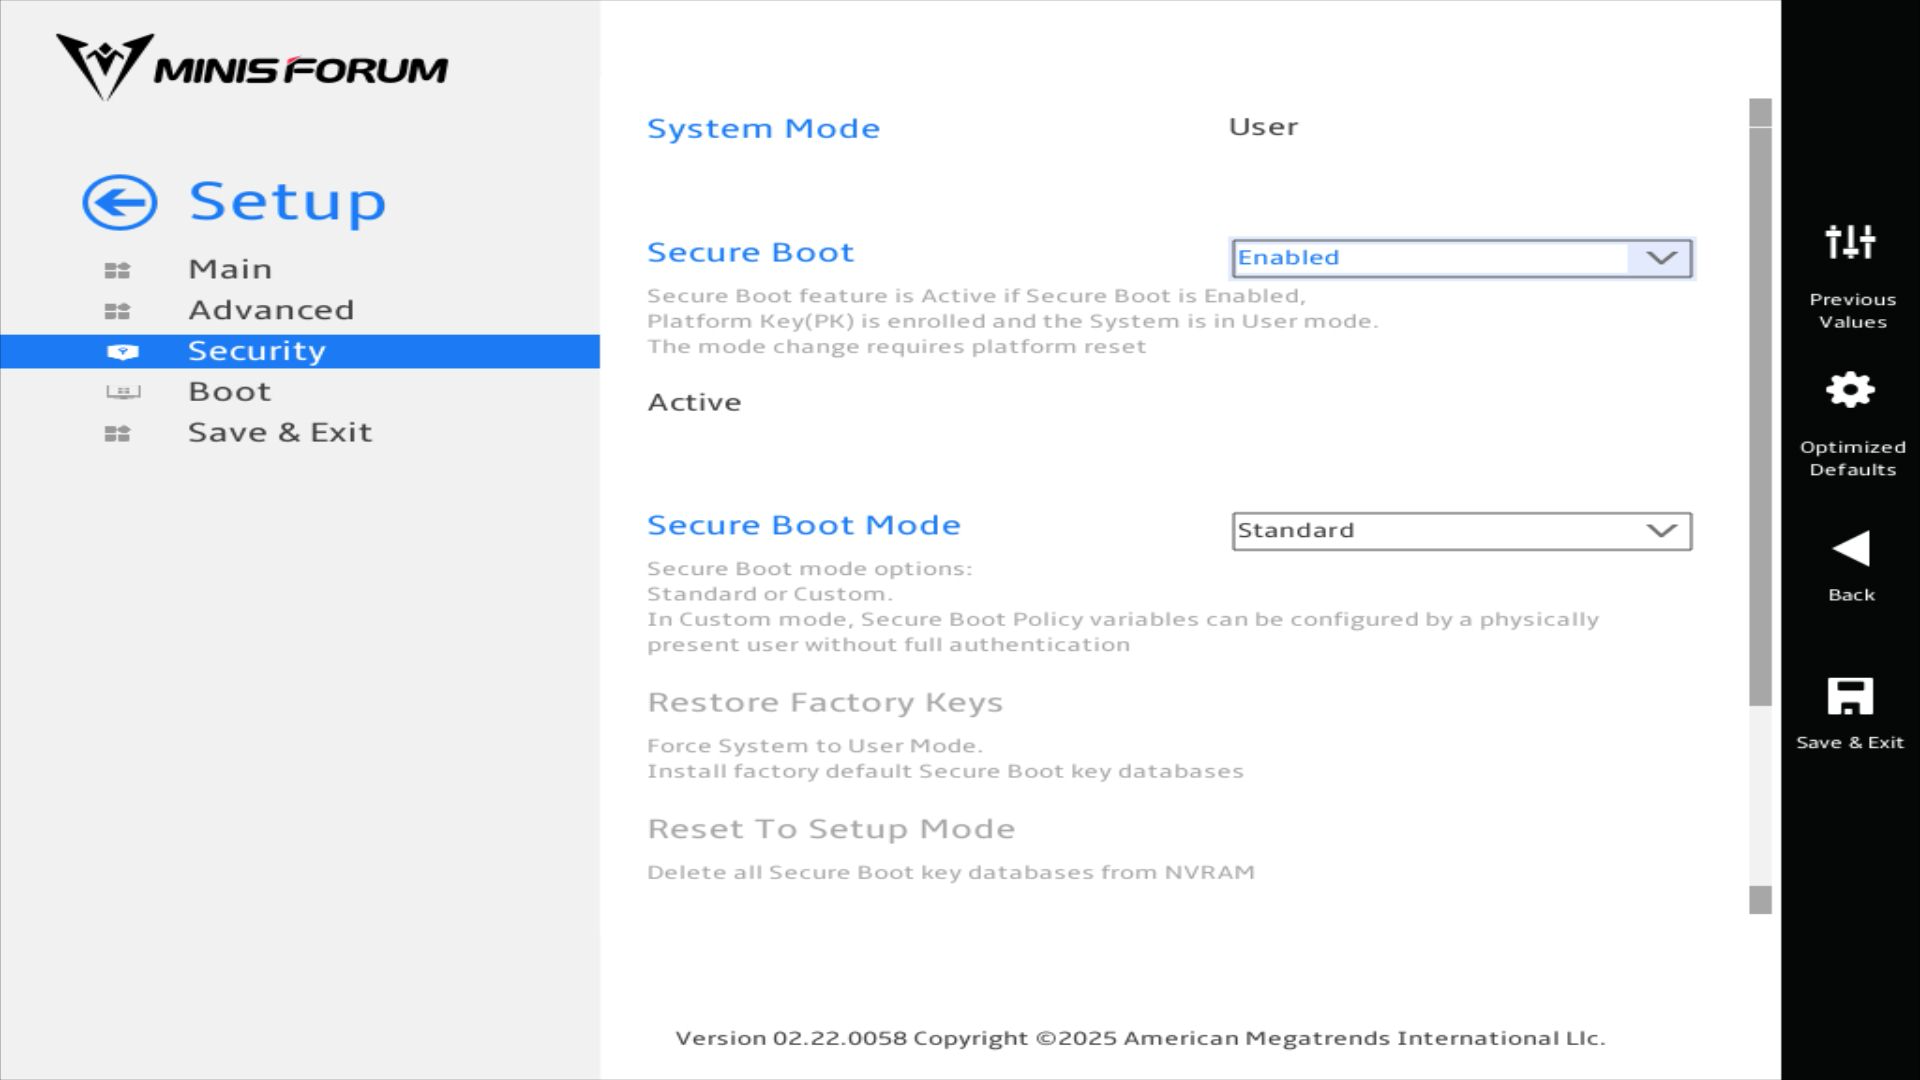Click the Optimized Defaults gear icon
This screenshot has height=1080, width=1920.
click(1850, 390)
